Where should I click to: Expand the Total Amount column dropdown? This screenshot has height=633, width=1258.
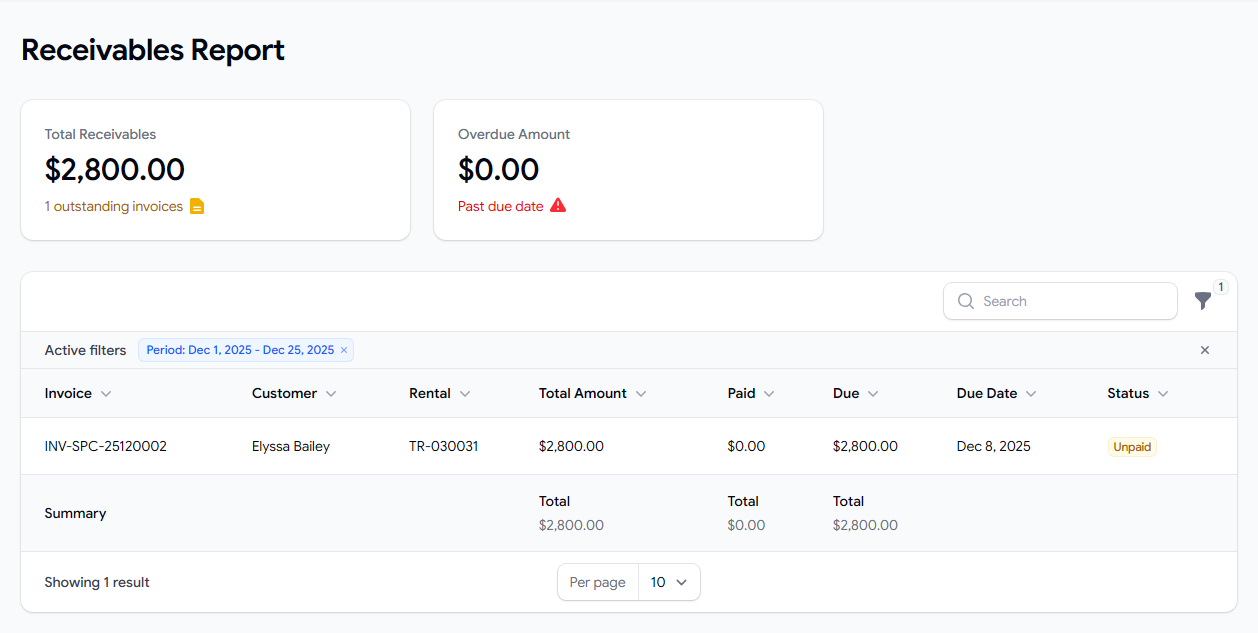640,394
